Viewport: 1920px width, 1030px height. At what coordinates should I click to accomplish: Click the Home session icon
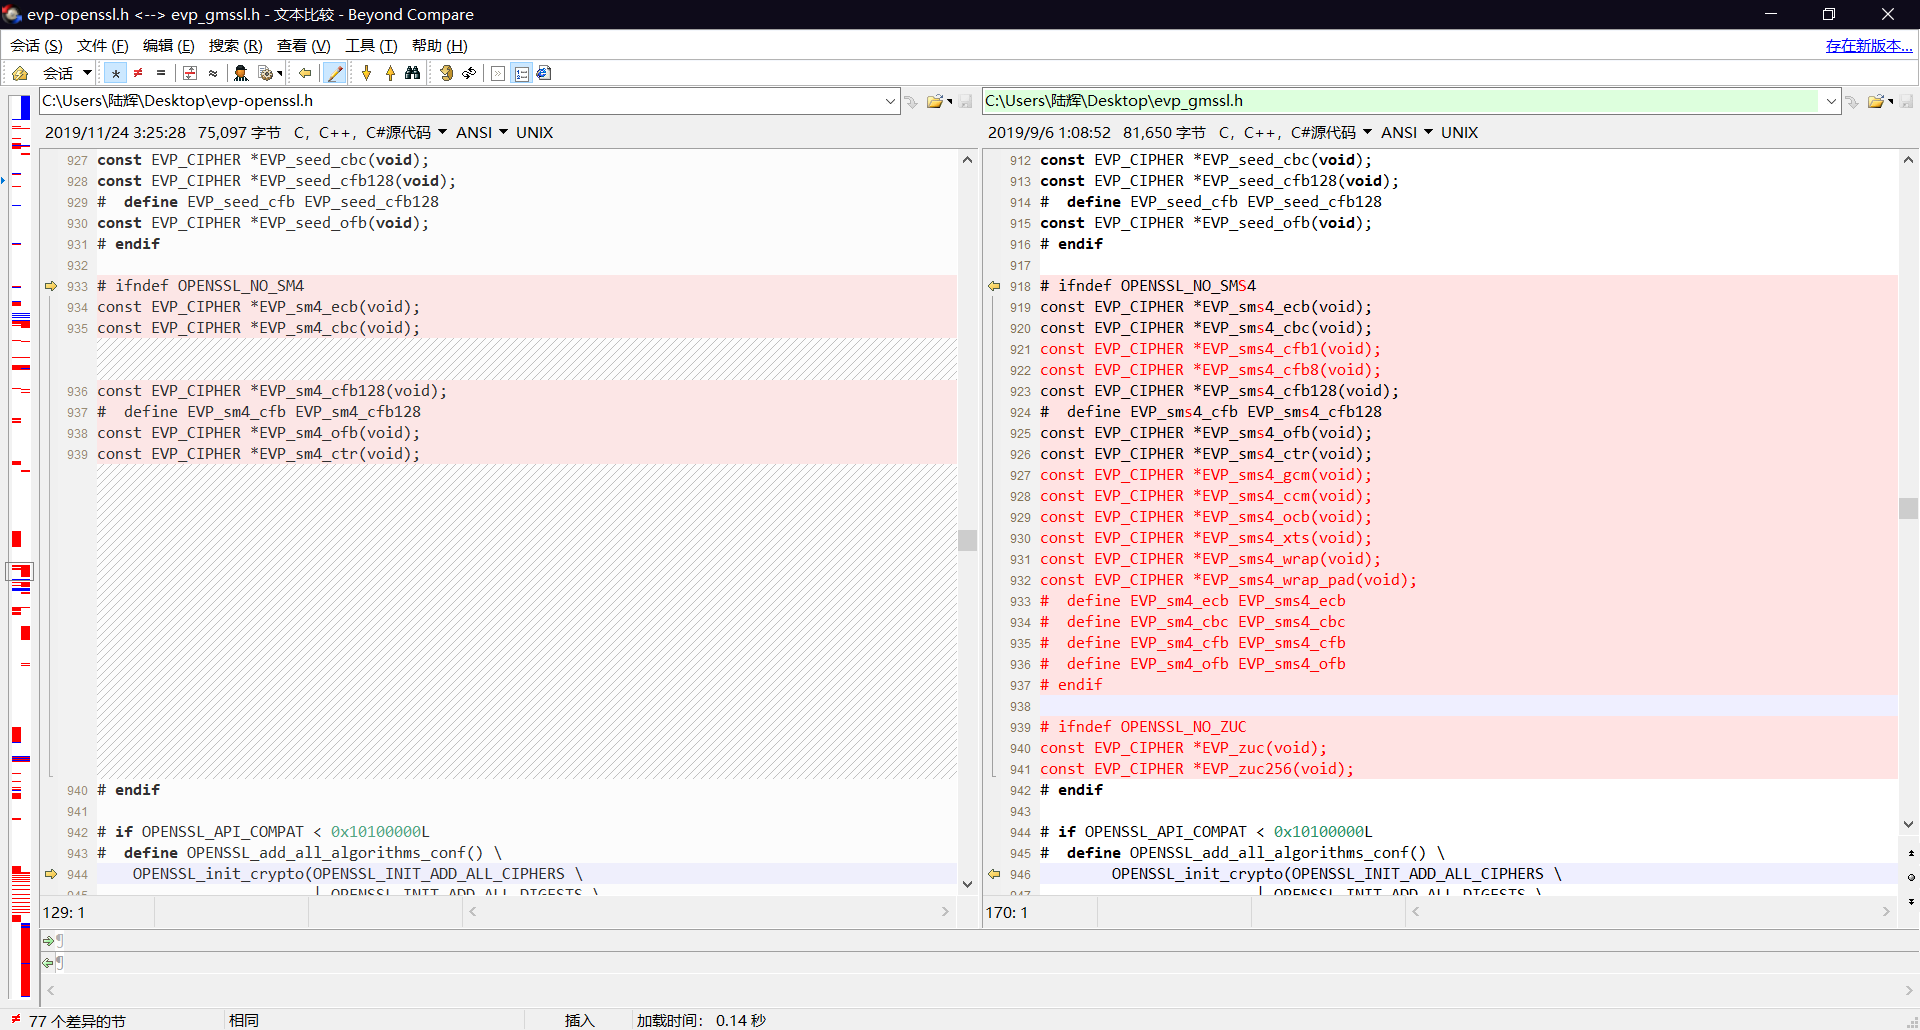click(x=20, y=73)
